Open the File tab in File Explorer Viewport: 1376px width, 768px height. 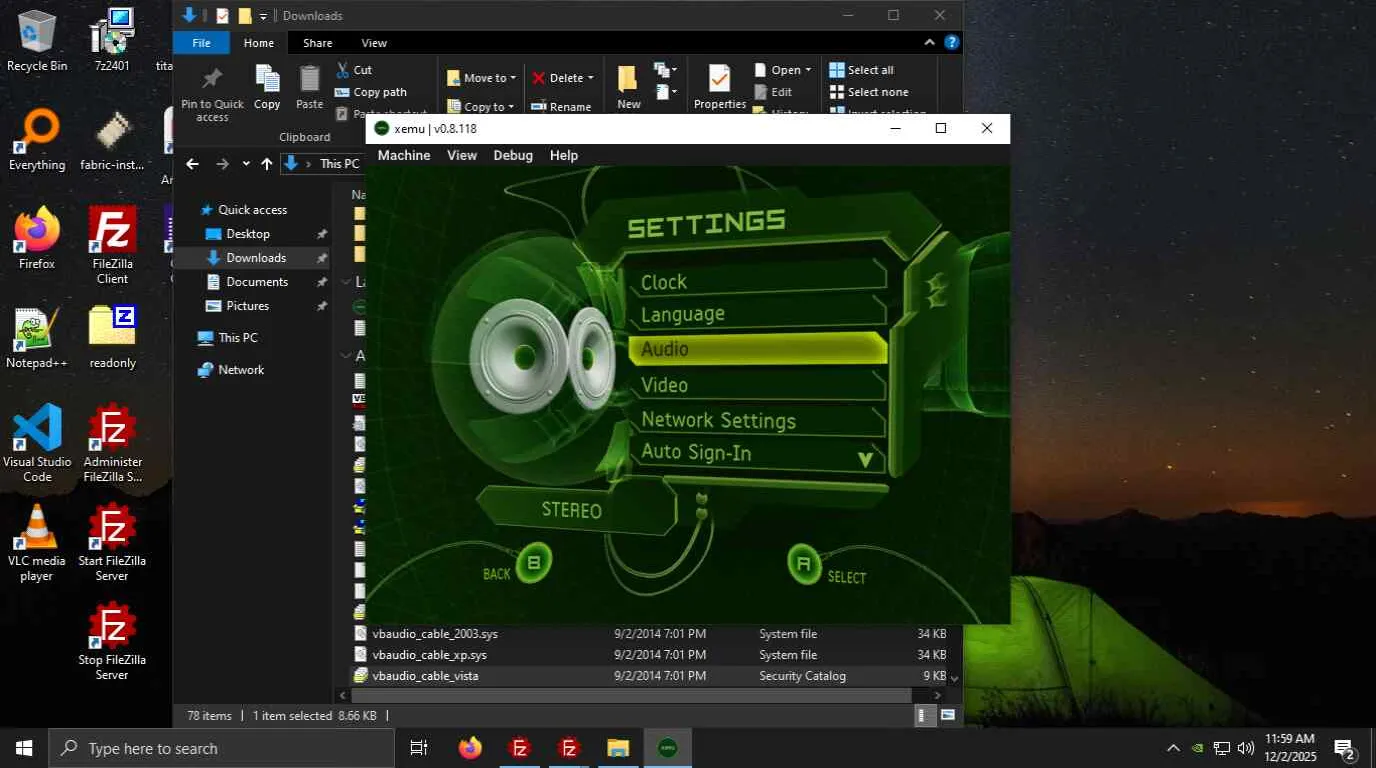coord(201,43)
